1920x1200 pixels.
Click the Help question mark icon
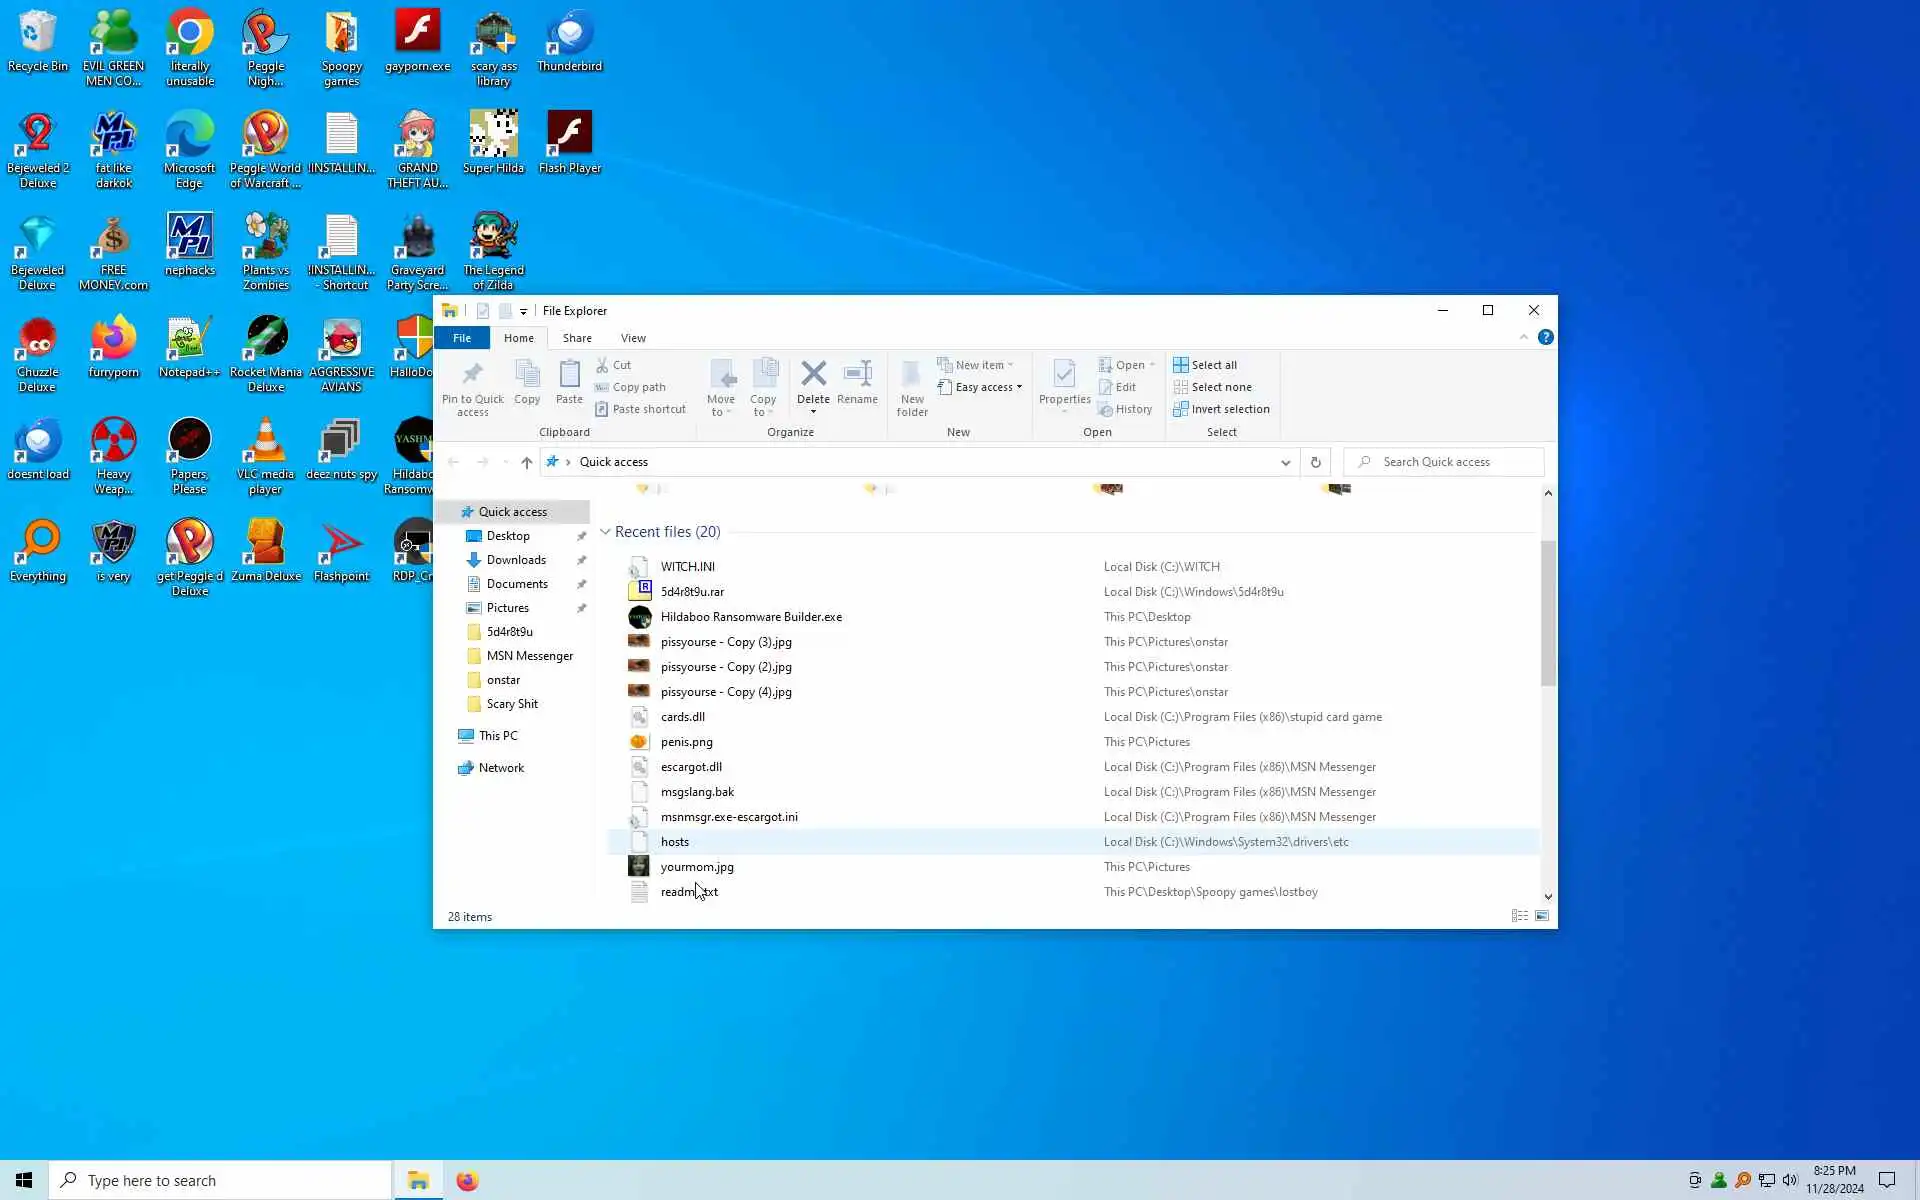click(1545, 338)
